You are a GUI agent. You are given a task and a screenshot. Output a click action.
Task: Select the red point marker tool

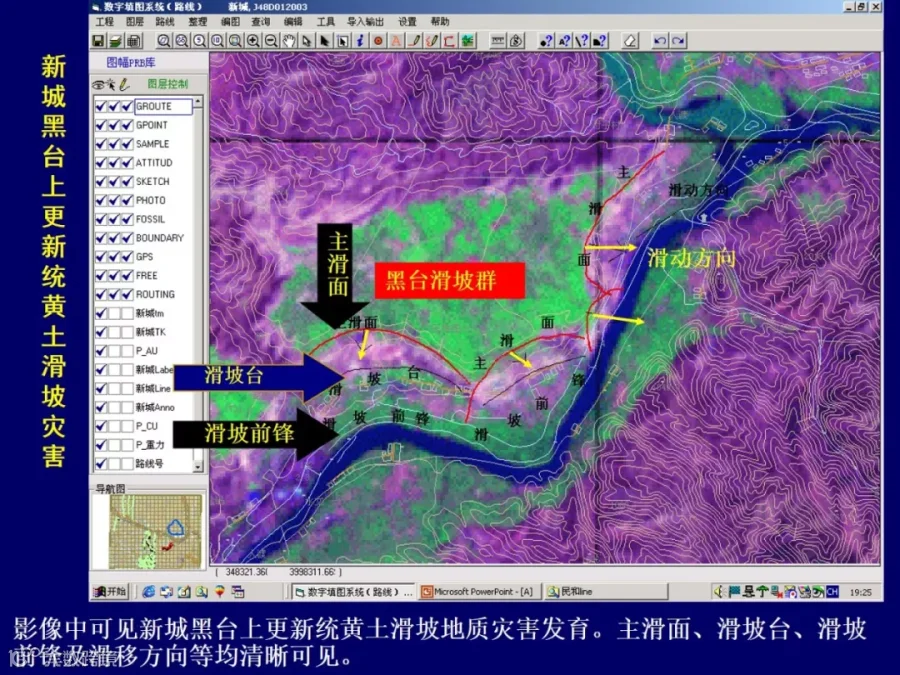[378, 41]
